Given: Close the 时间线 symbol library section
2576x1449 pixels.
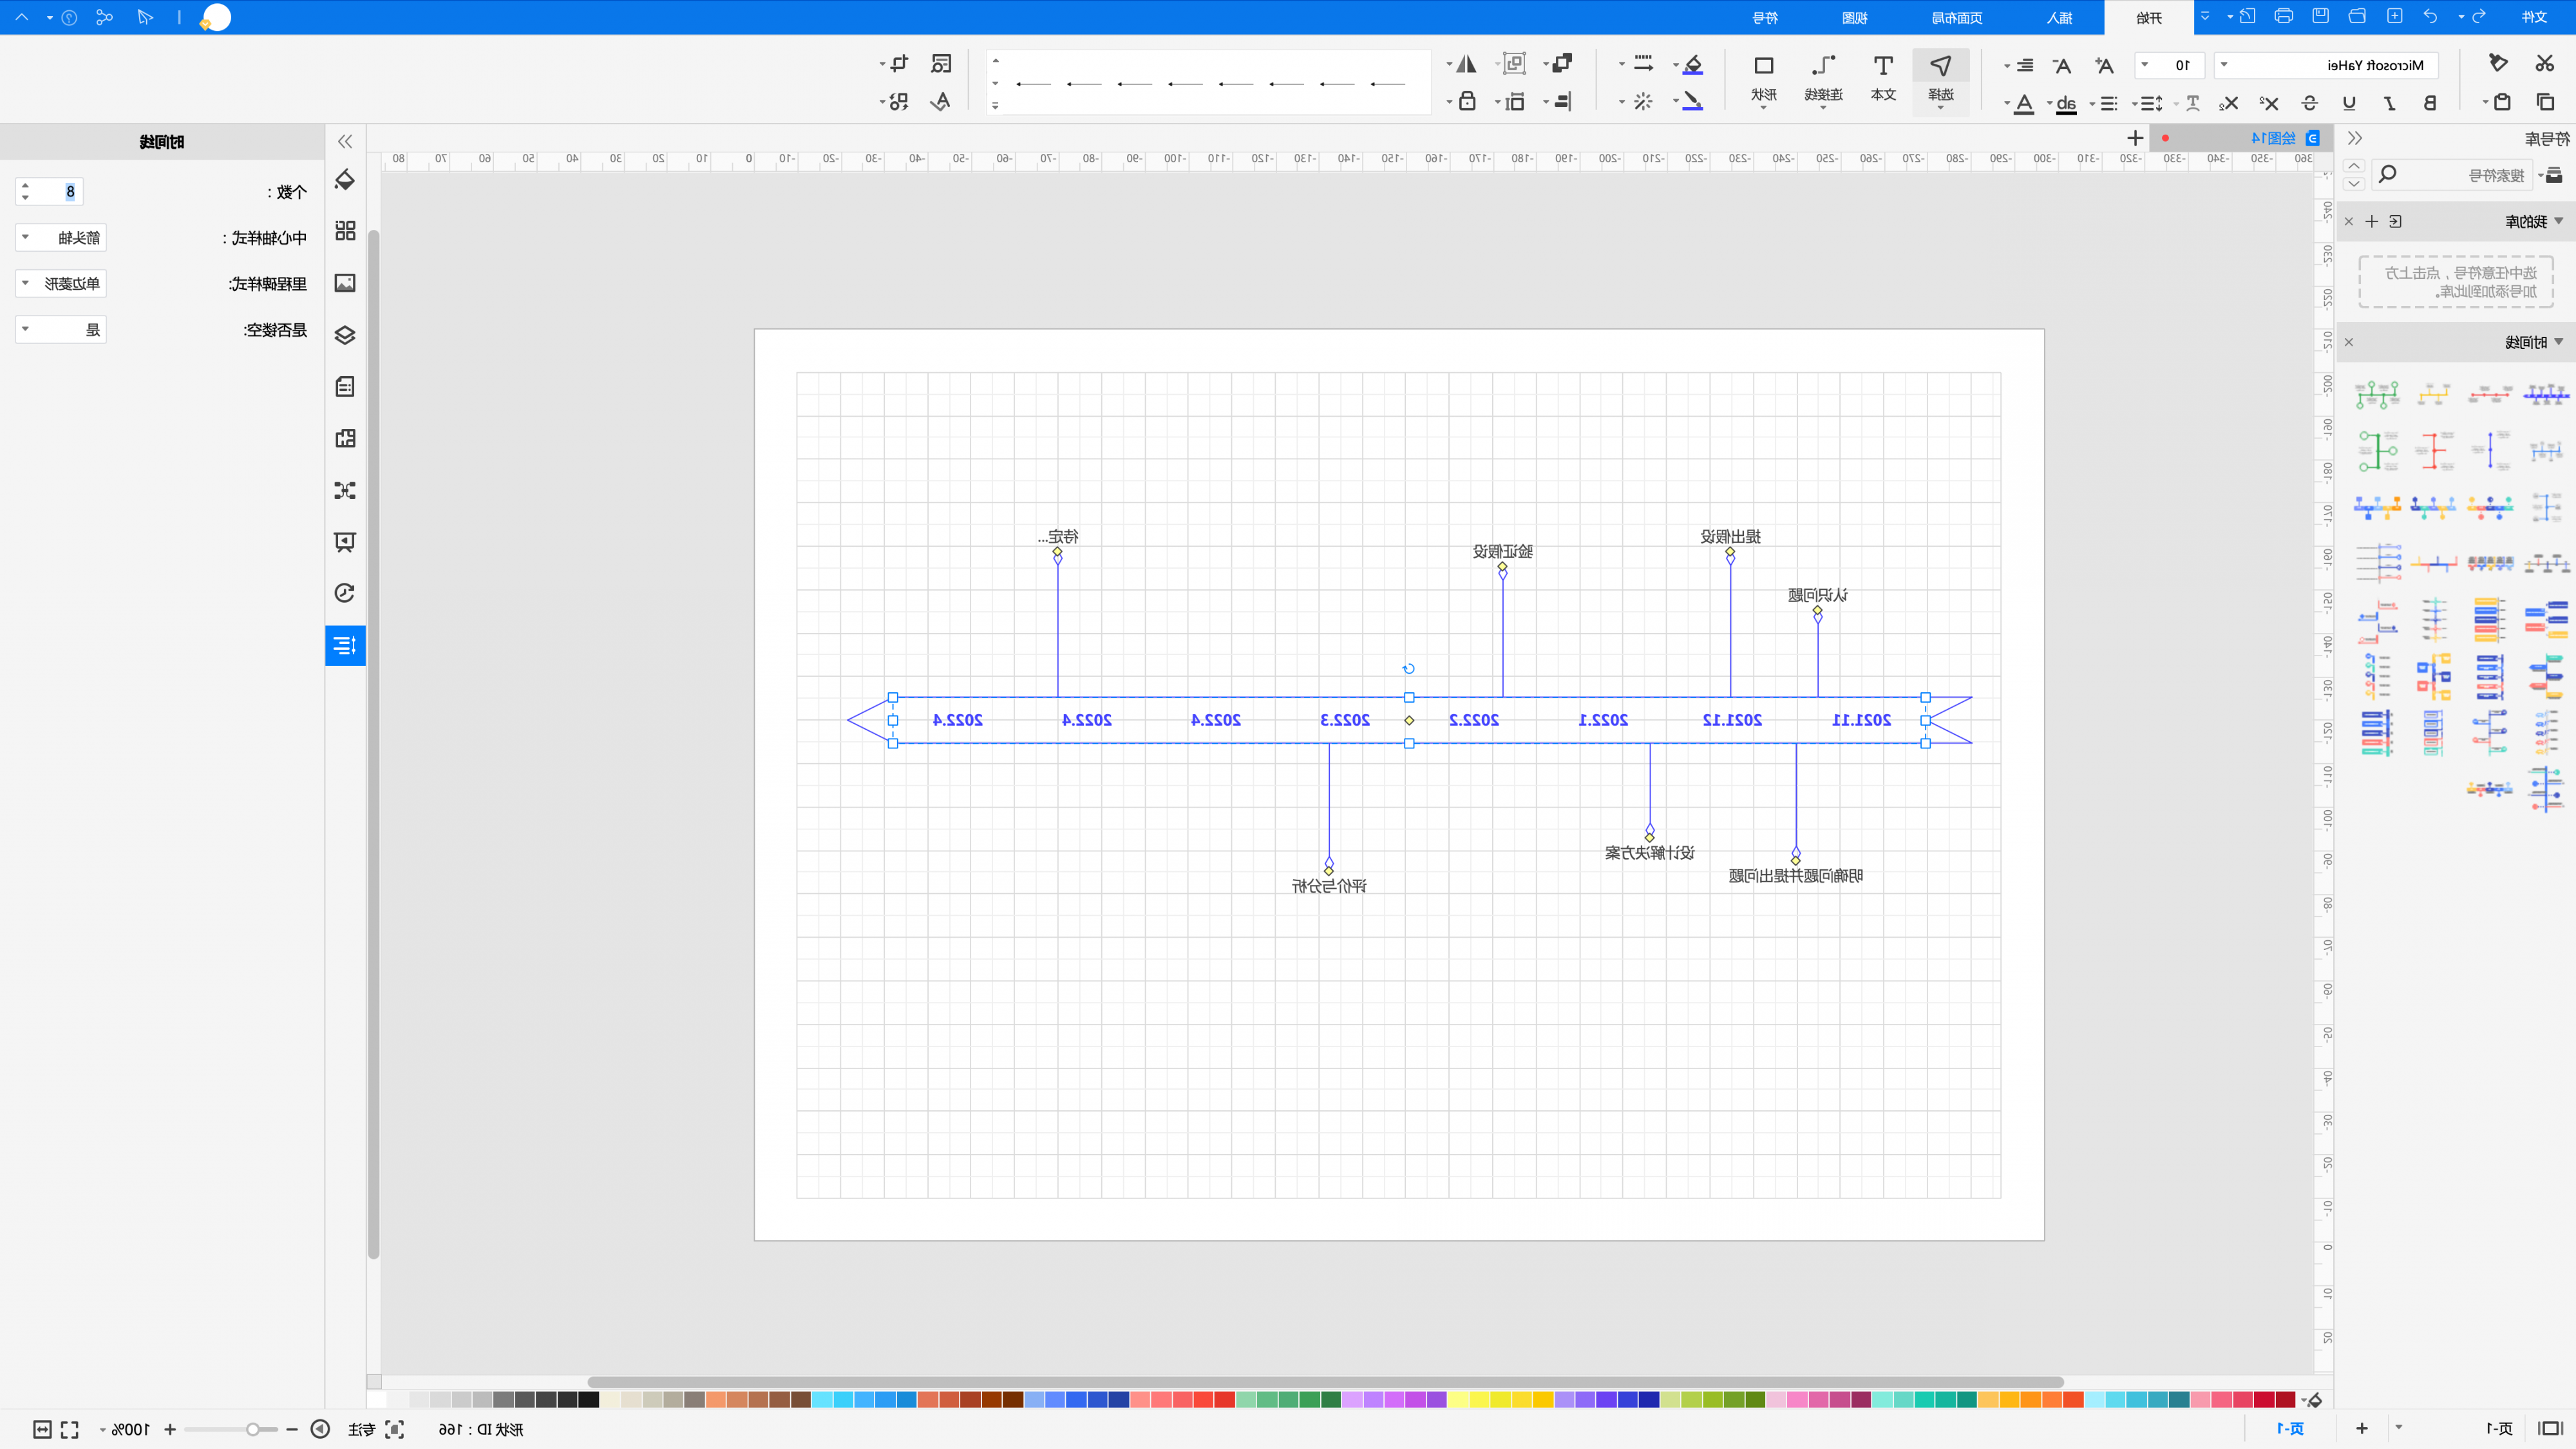Looking at the screenshot, I should pyautogui.click(x=2349, y=342).
